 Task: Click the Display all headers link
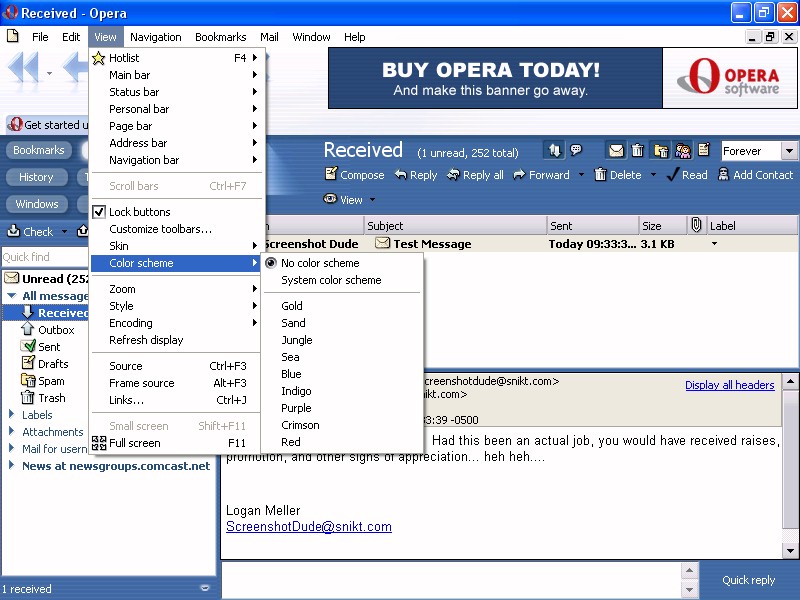click(x=729, y=385)
